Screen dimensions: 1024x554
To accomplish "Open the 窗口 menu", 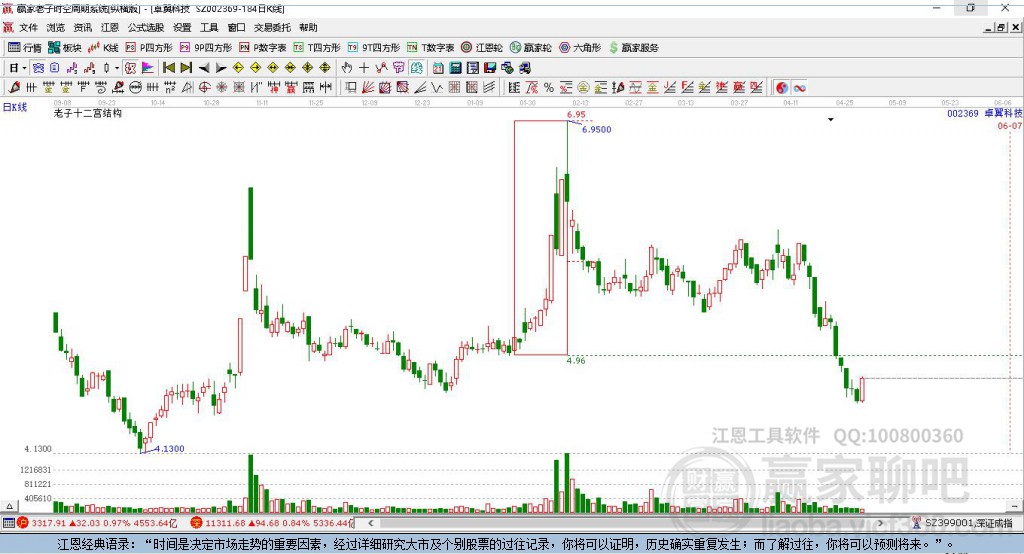I will click(x=236, y=27).
